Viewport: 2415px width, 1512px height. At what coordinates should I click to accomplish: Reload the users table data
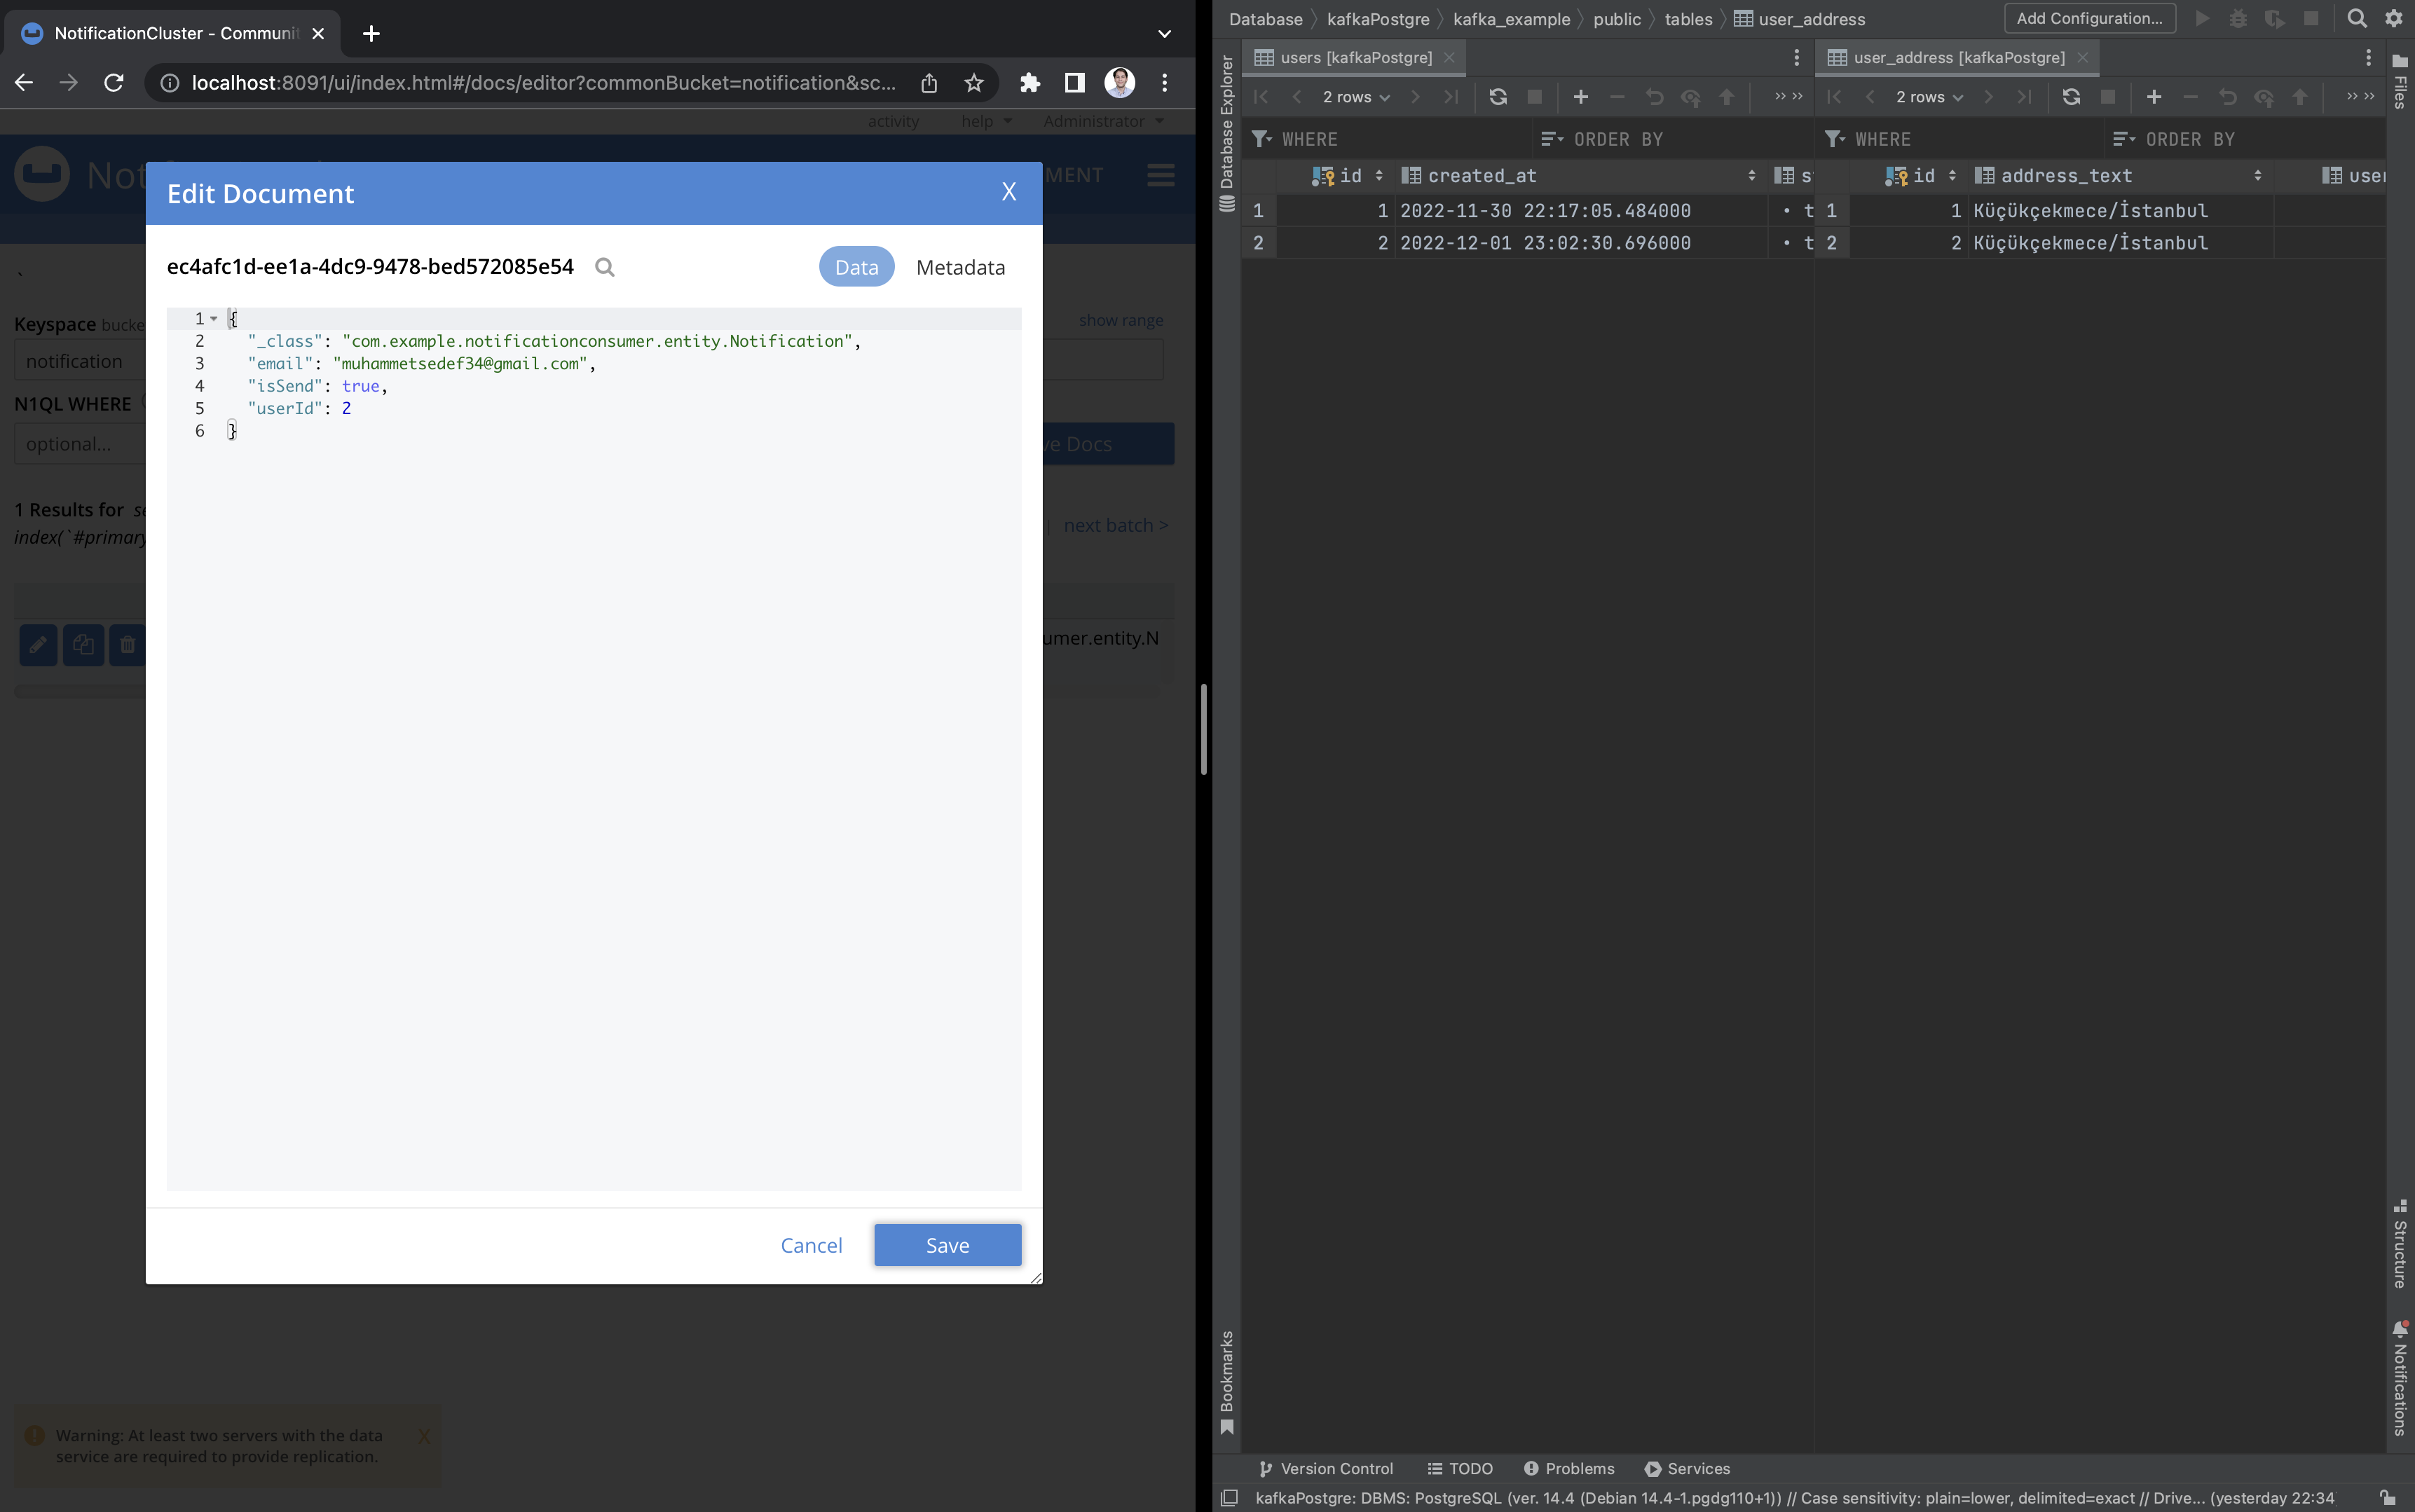click(1497, 97)
